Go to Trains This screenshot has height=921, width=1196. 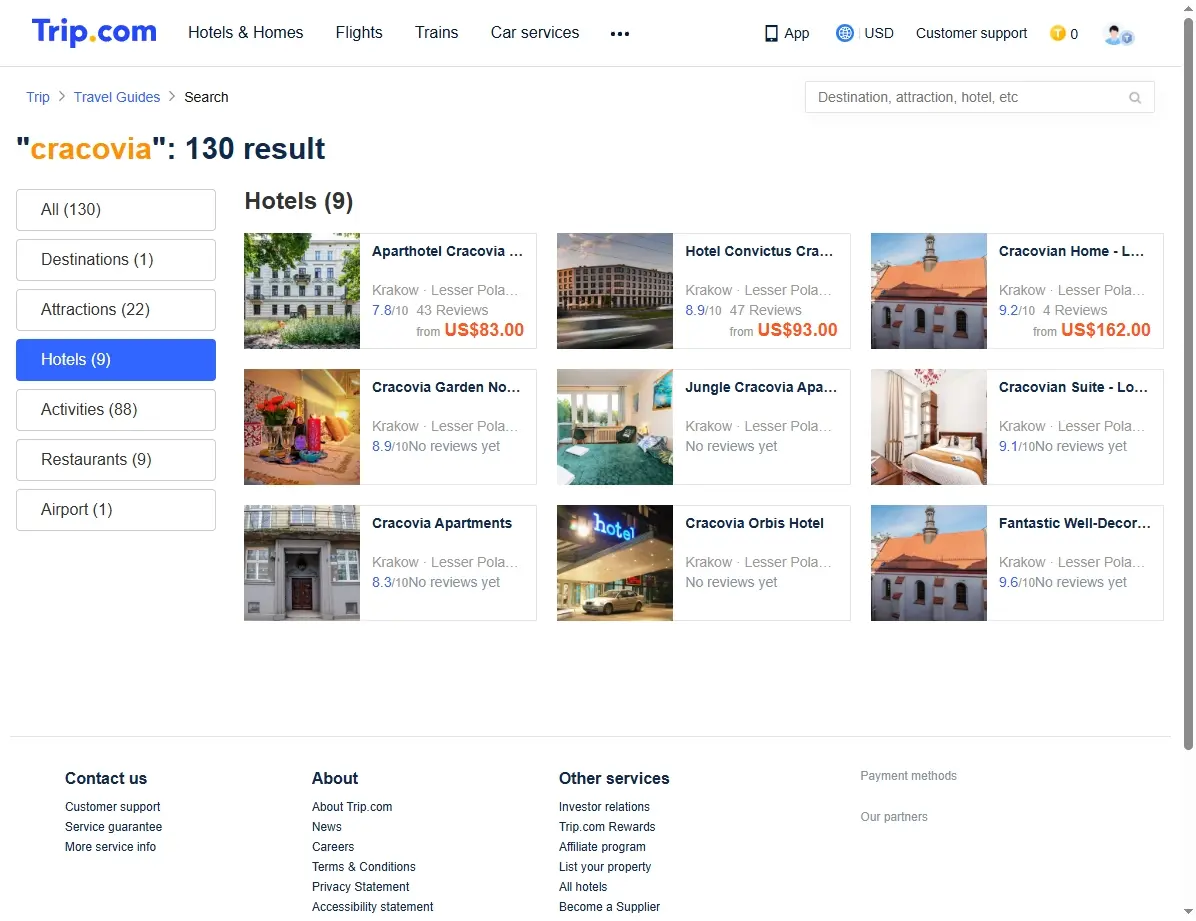436,33
